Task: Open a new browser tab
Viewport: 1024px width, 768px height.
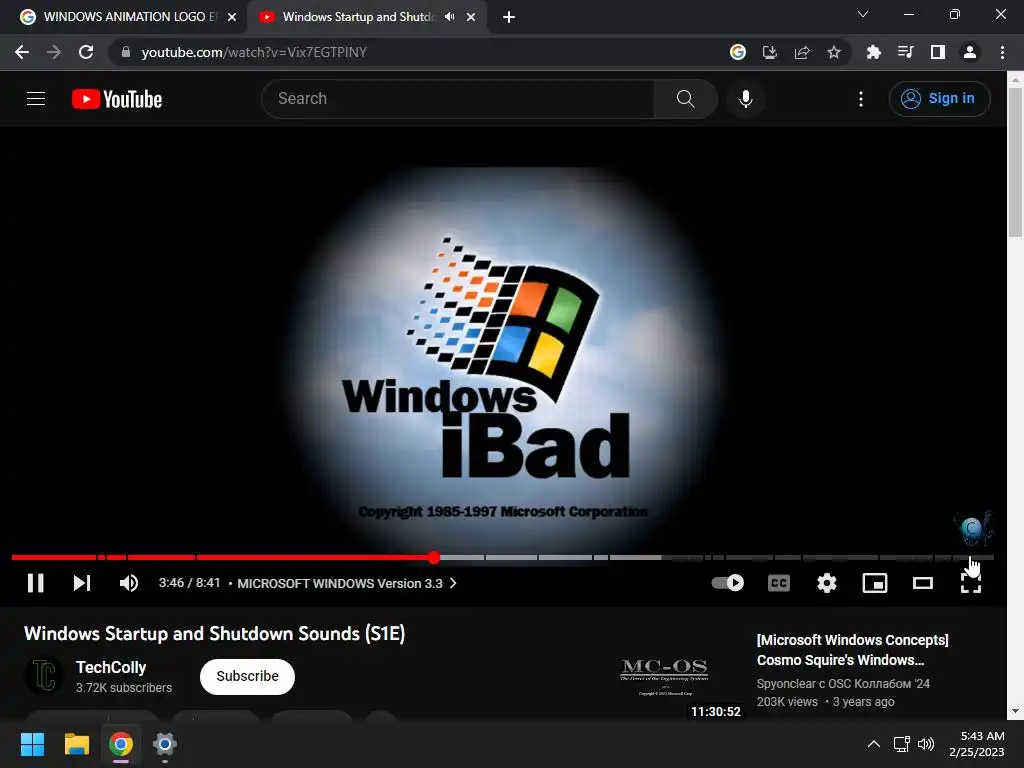Action: [509, 17]
